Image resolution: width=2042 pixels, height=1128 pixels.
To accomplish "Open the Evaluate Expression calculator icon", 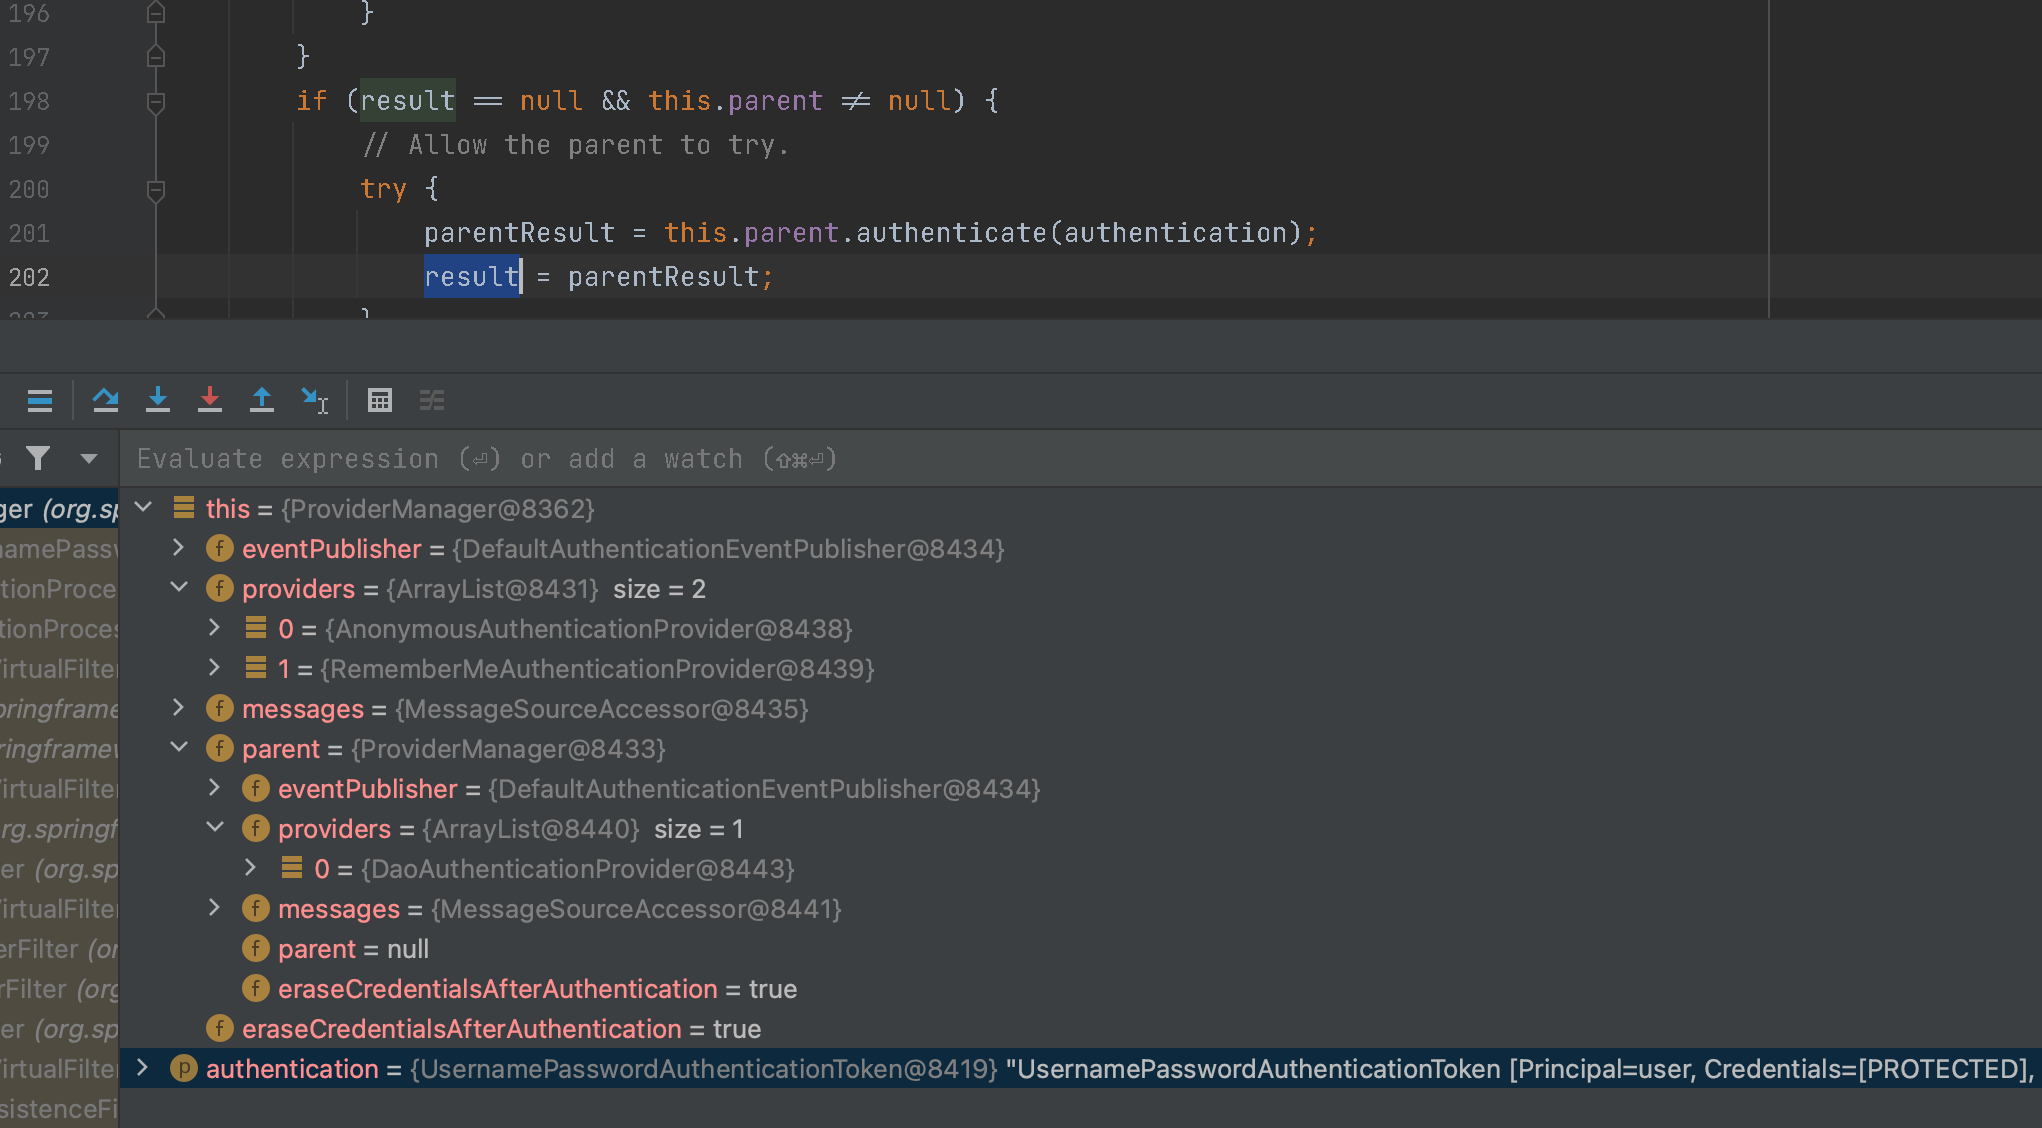I will 380,401.
